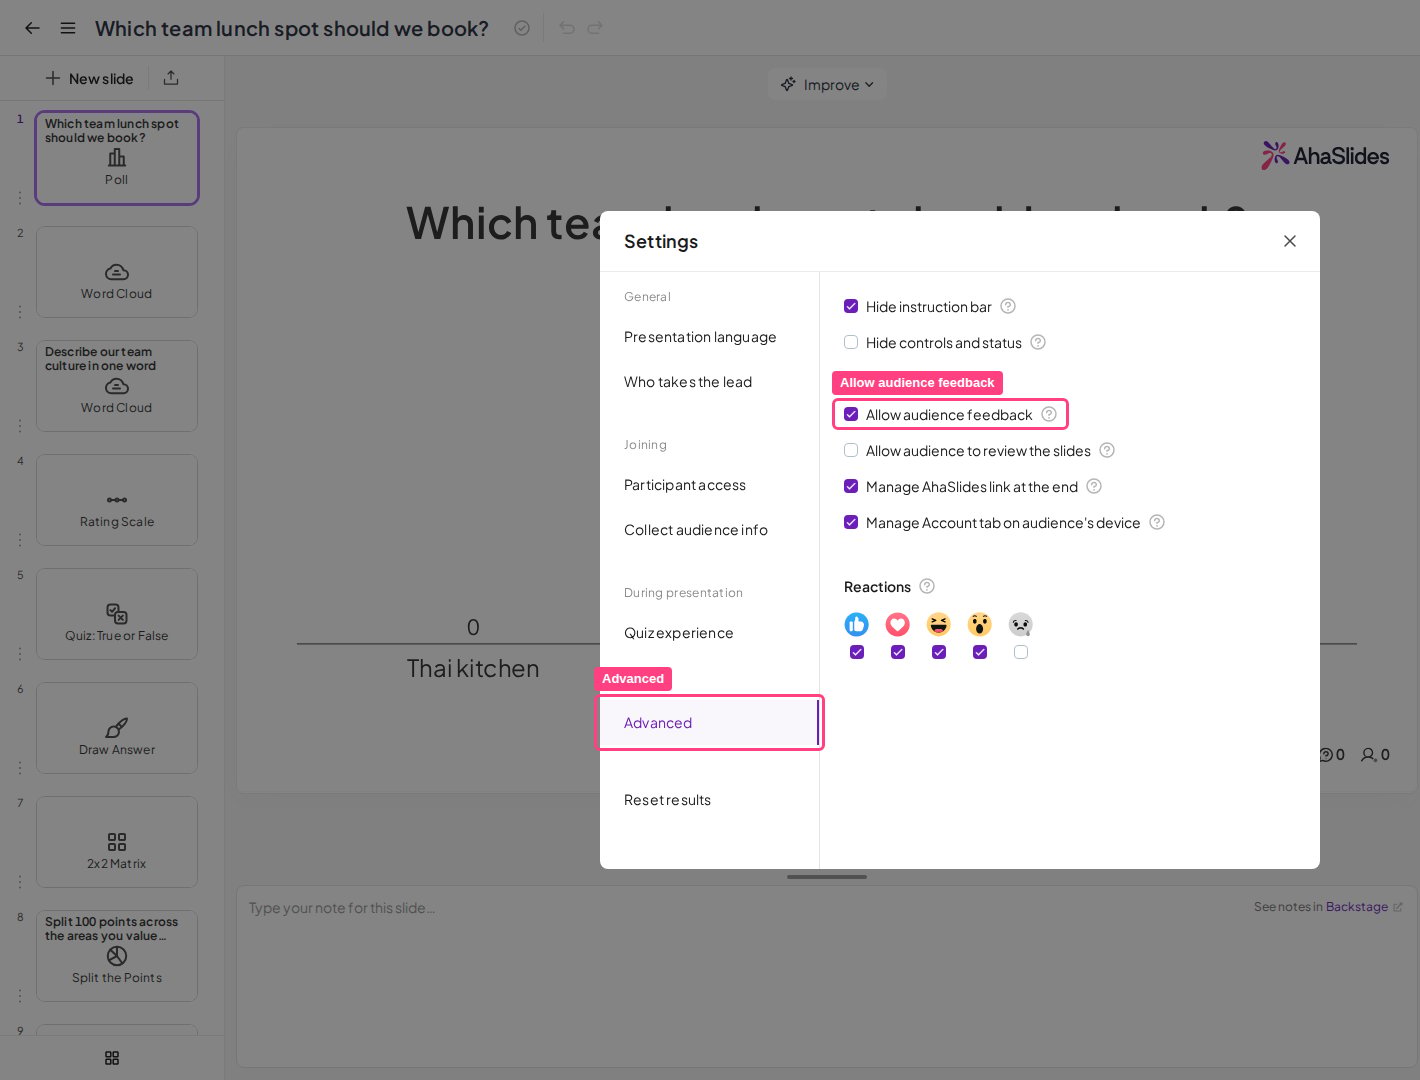Open help for Hide instruction bar
Viewport: 1420px width, 1080px height.
tap(1008, 306)
